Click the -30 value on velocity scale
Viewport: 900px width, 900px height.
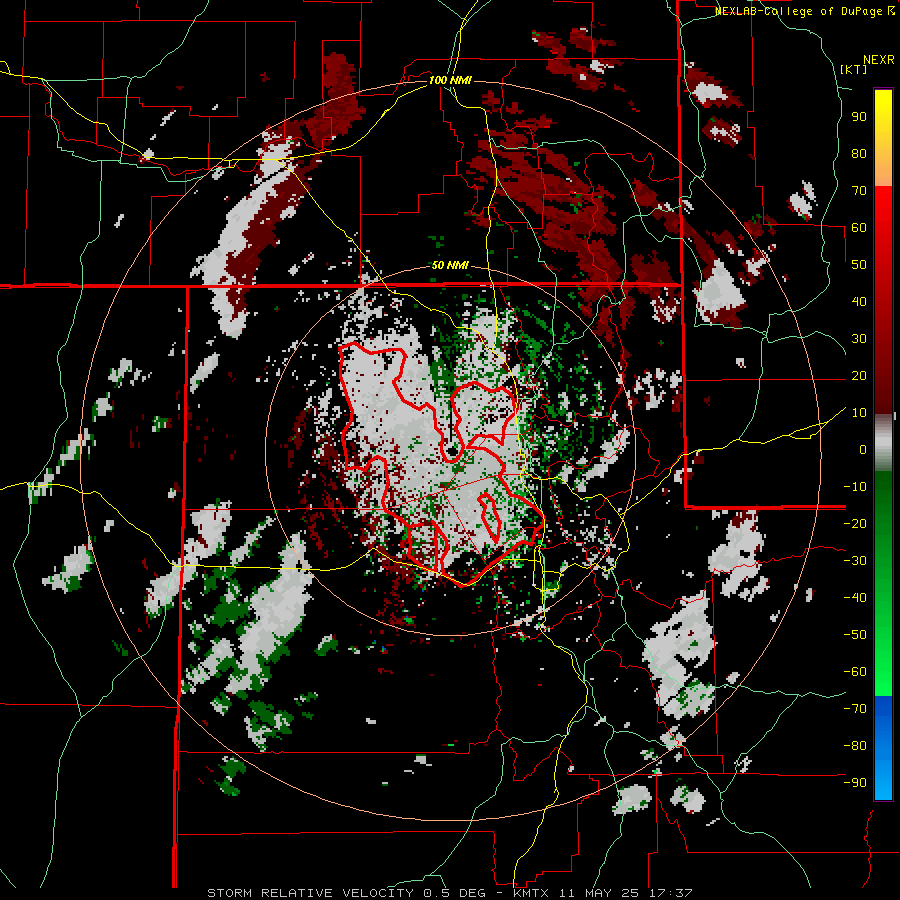pos(855,561)
